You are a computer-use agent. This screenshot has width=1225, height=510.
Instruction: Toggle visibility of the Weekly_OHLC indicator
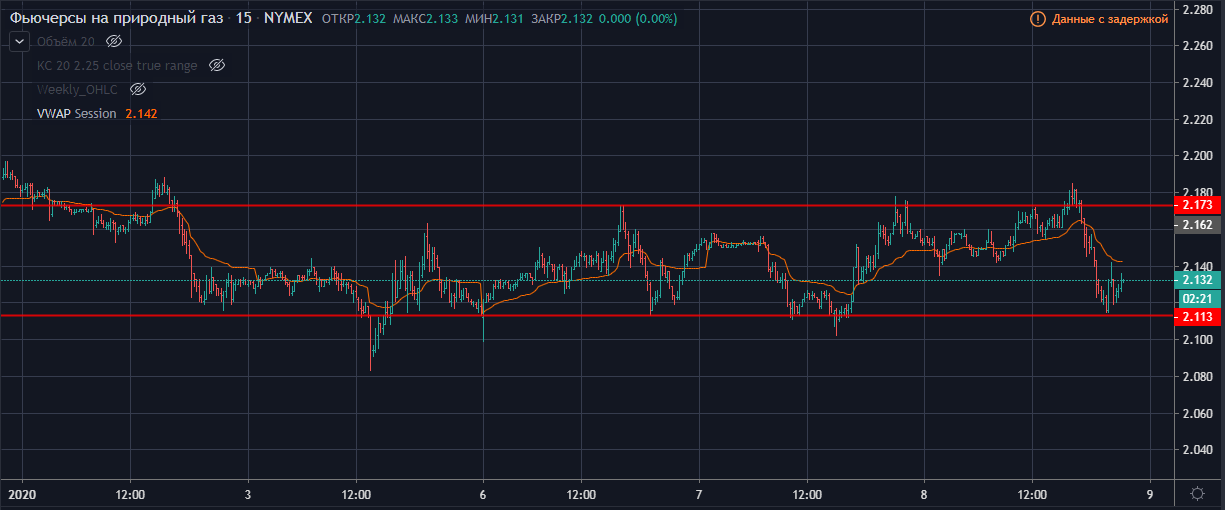coord(139,90)
